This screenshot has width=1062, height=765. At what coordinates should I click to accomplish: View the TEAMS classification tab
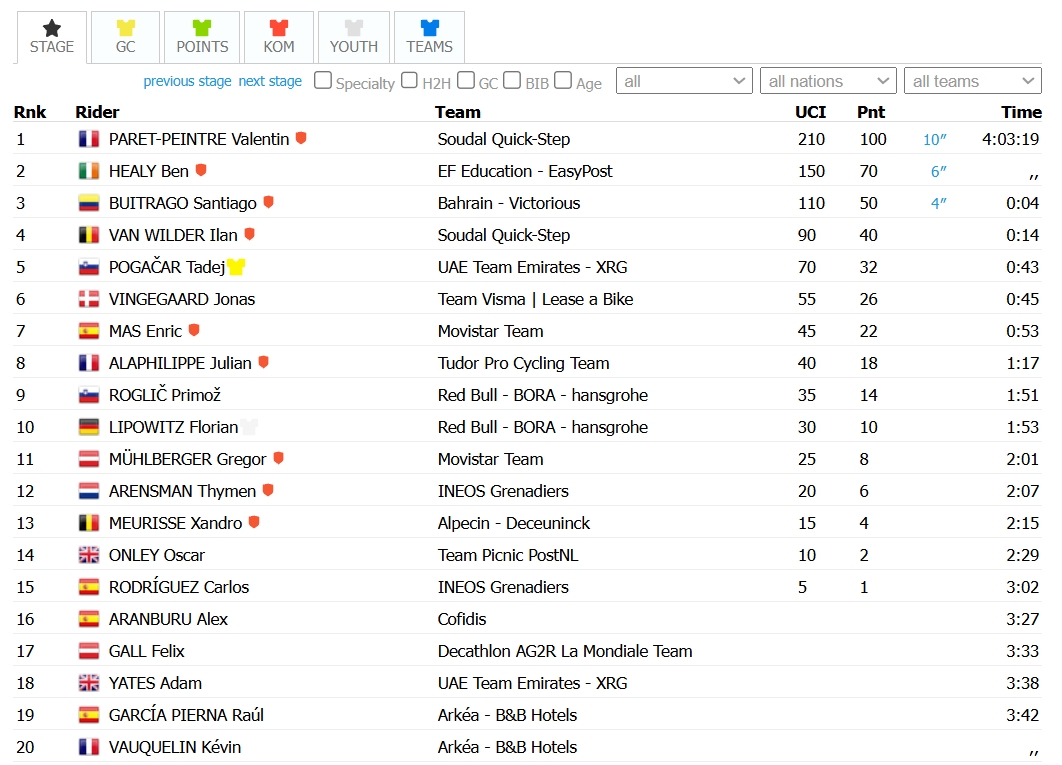tap(429, 37)
